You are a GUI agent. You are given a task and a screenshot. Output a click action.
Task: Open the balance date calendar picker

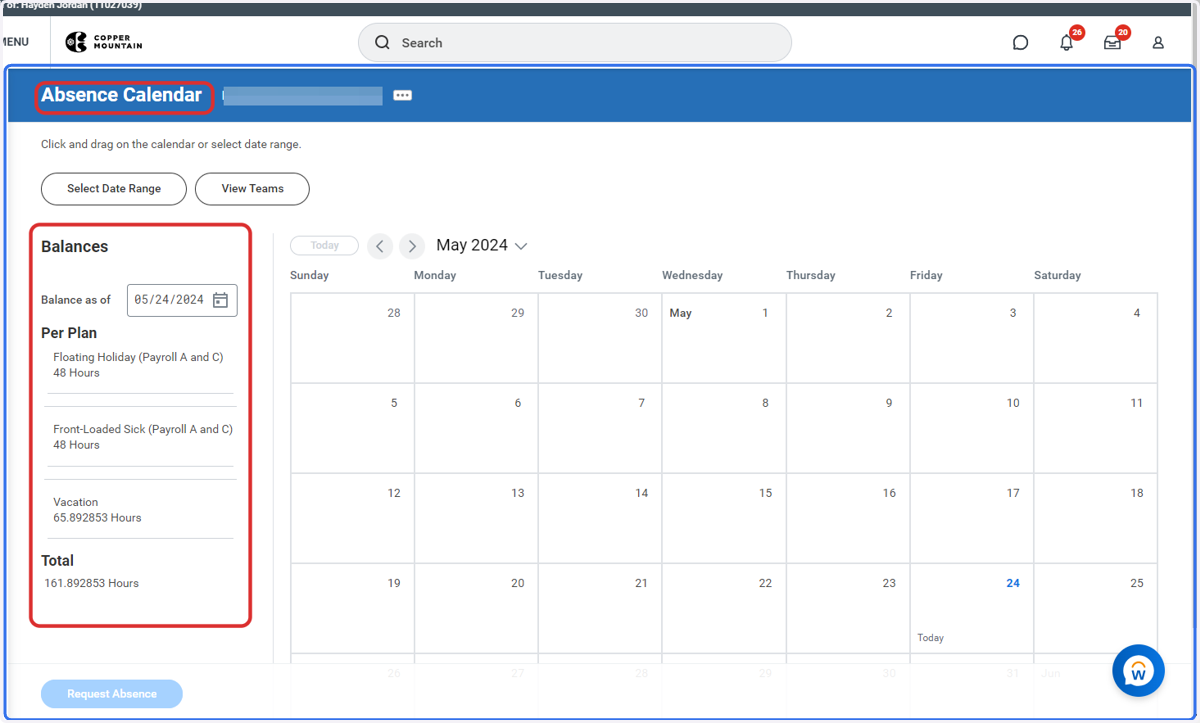click(x=221, y=300)
